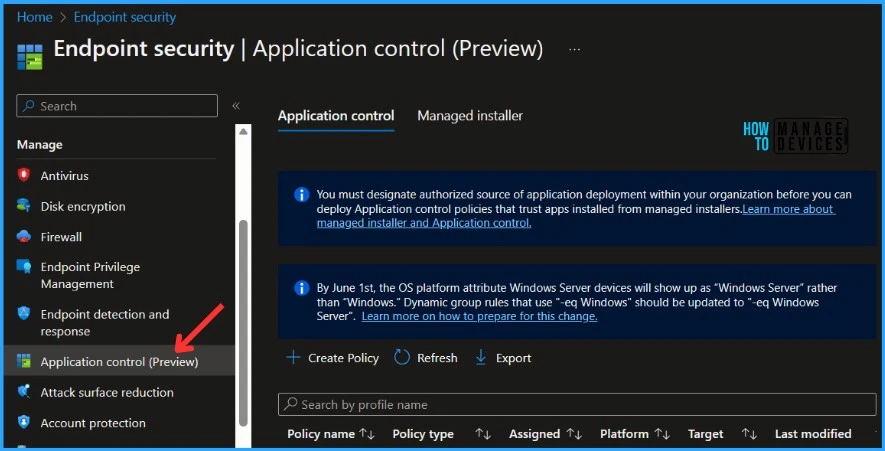Click the Manage section heading

tap(40, 145)
